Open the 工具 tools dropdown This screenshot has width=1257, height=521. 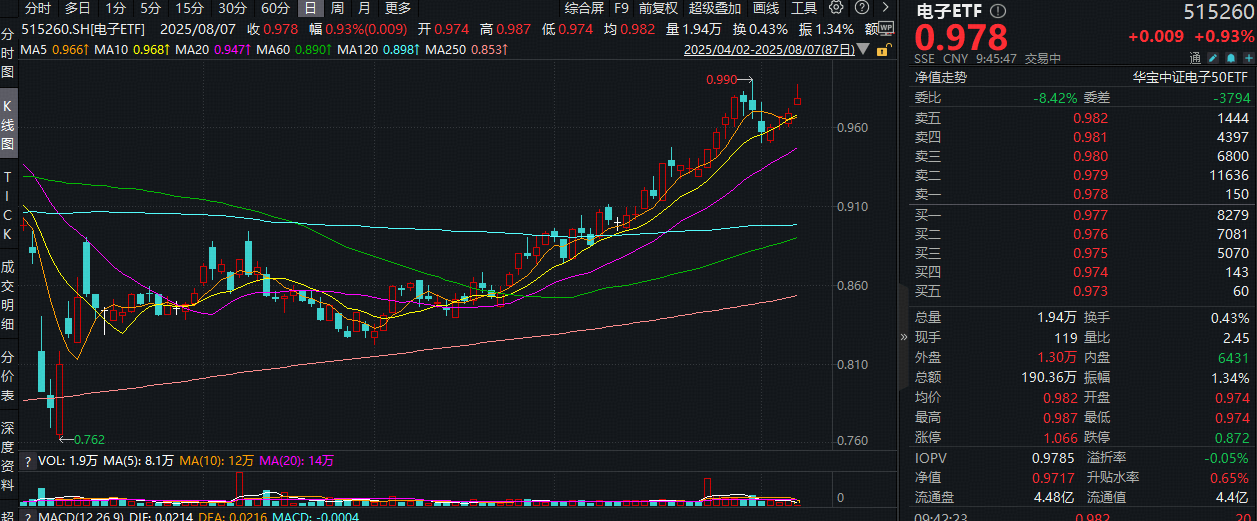tap(803, 8)
